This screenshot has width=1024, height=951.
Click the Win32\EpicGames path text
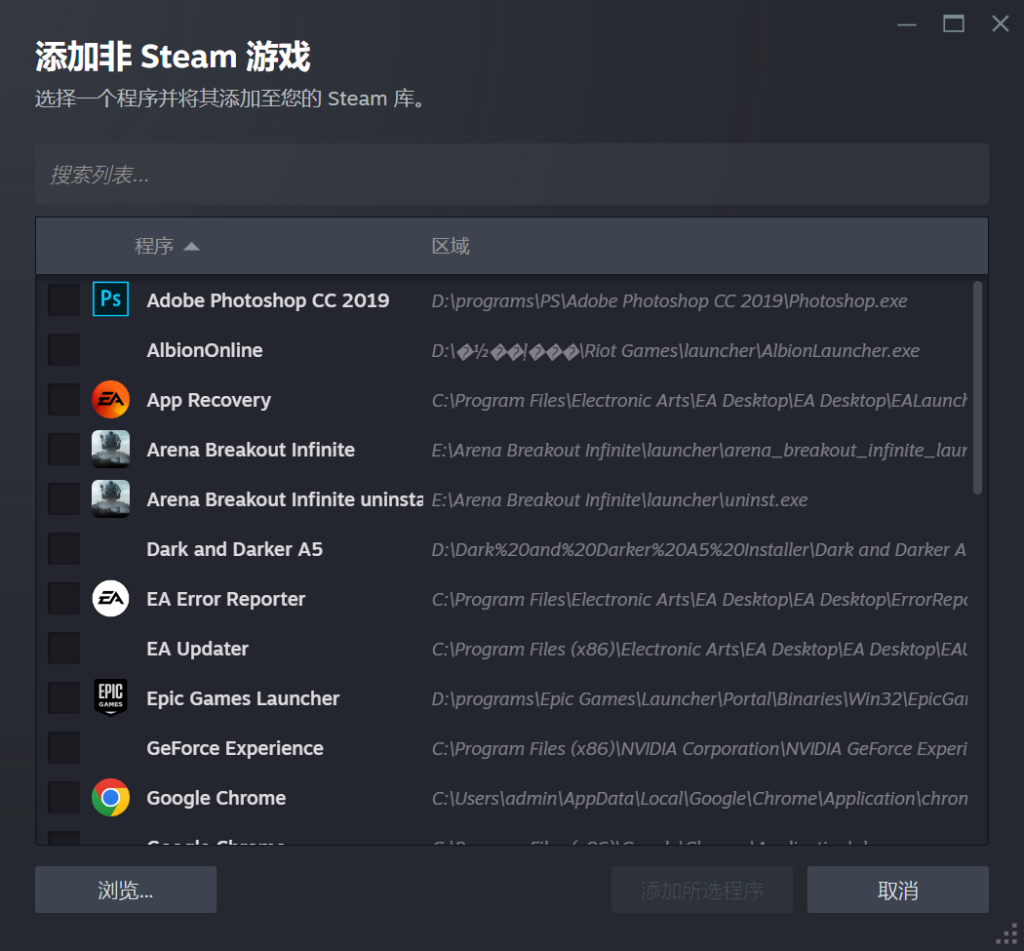click(699, 699)
